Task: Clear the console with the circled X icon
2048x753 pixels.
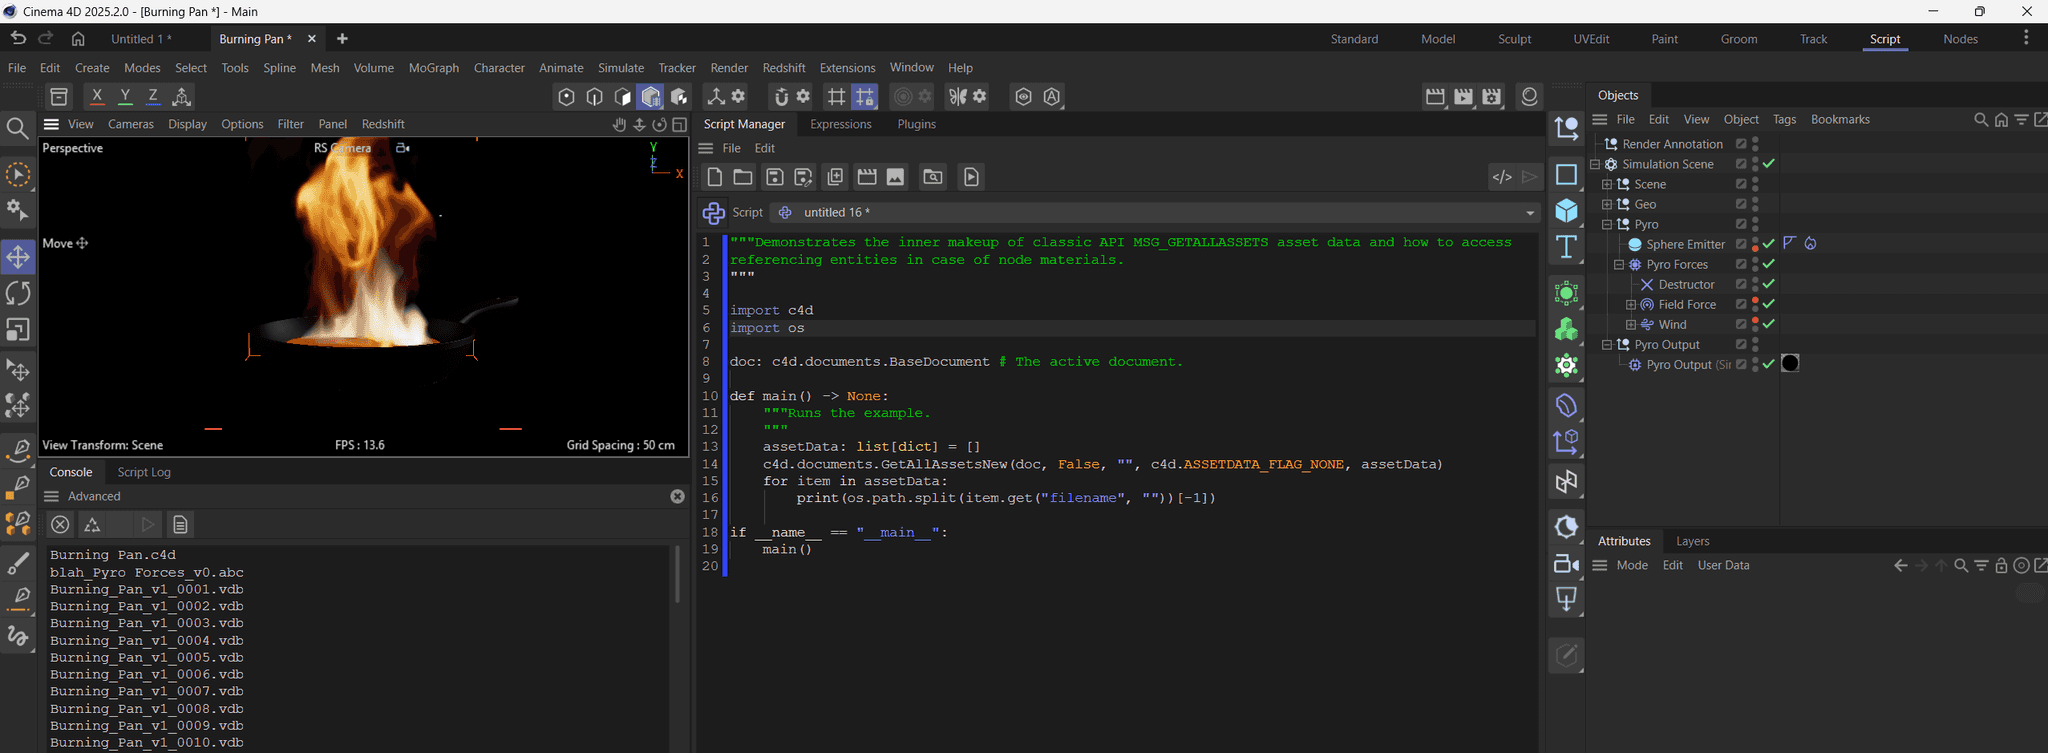Action: point(60,525)
